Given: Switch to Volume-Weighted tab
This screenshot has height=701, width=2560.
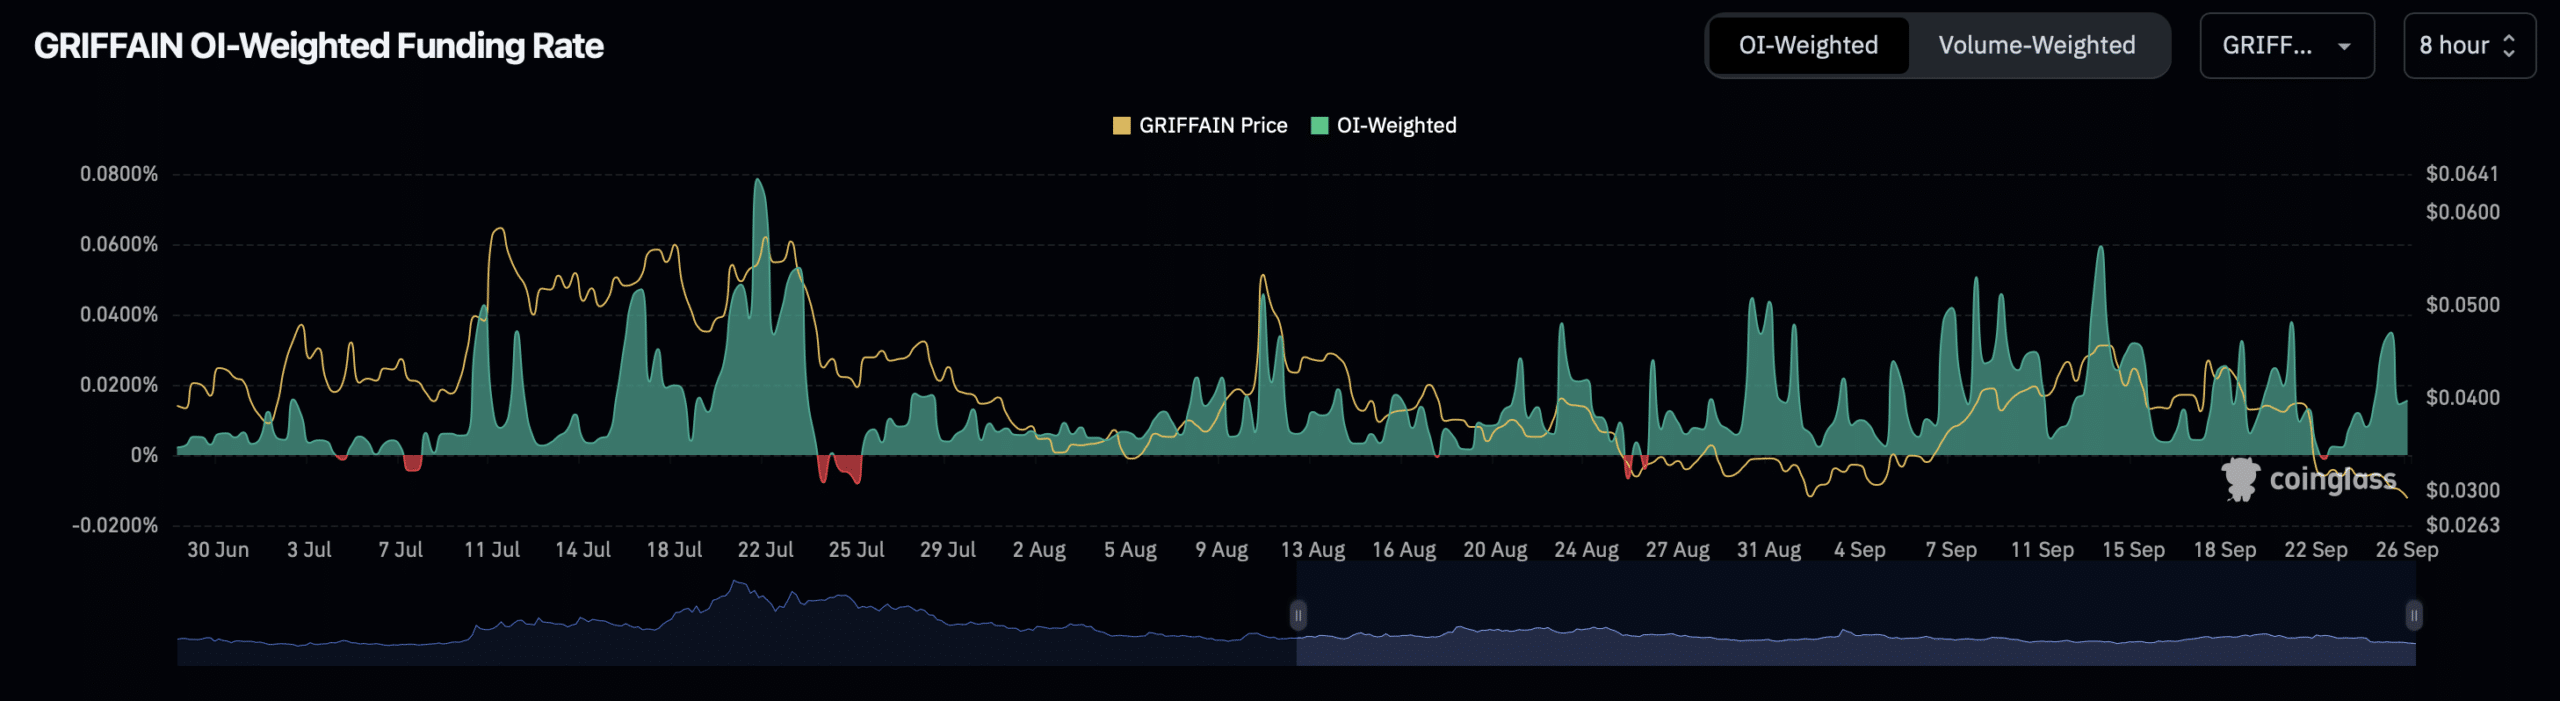Looking at the screenshot, I should coord(2037,45).
